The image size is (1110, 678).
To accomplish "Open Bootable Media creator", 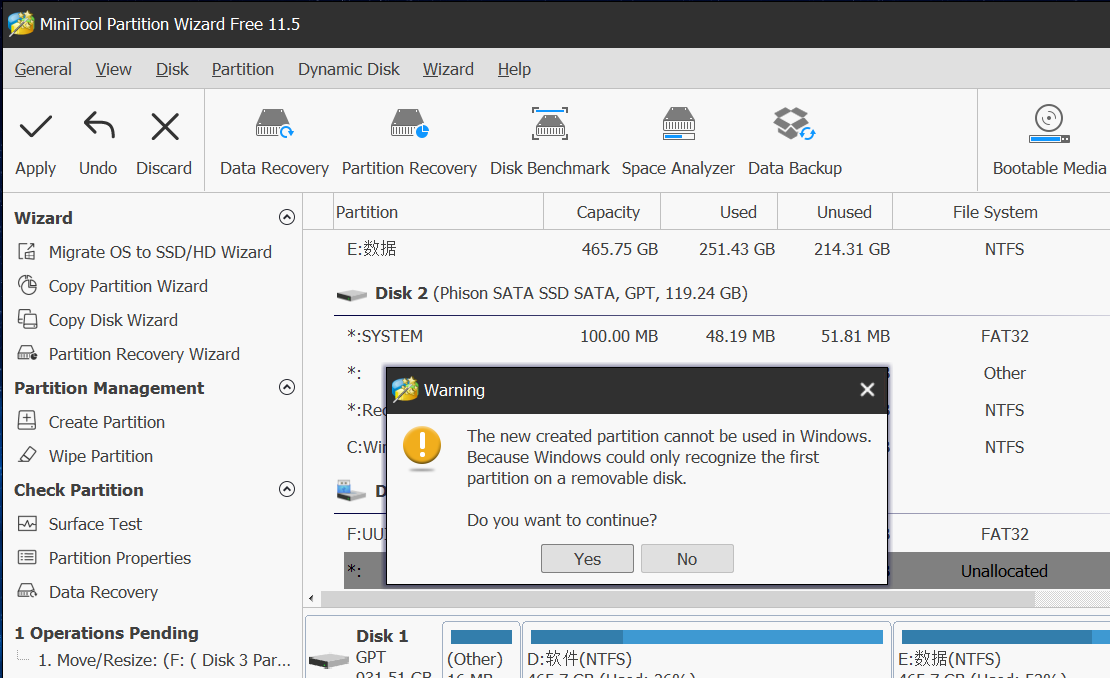I will coord(1049,125).
